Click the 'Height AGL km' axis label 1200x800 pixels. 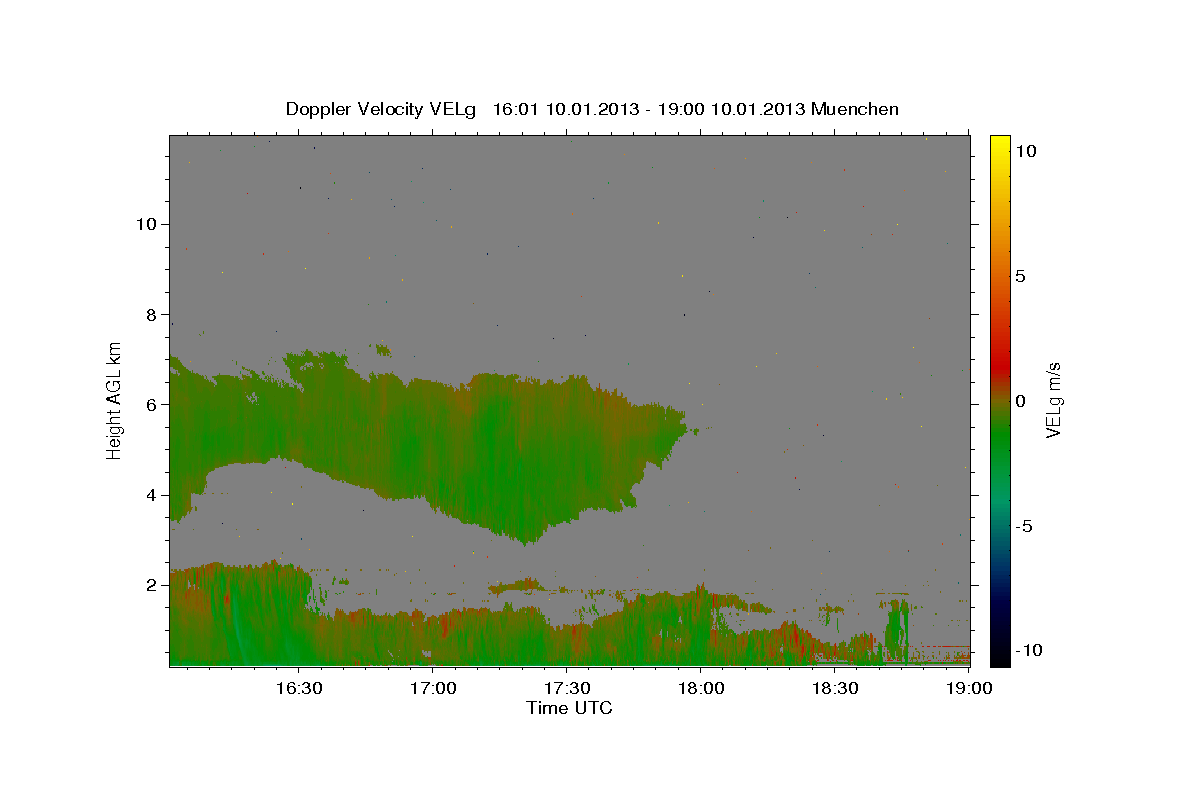(115, 400)
